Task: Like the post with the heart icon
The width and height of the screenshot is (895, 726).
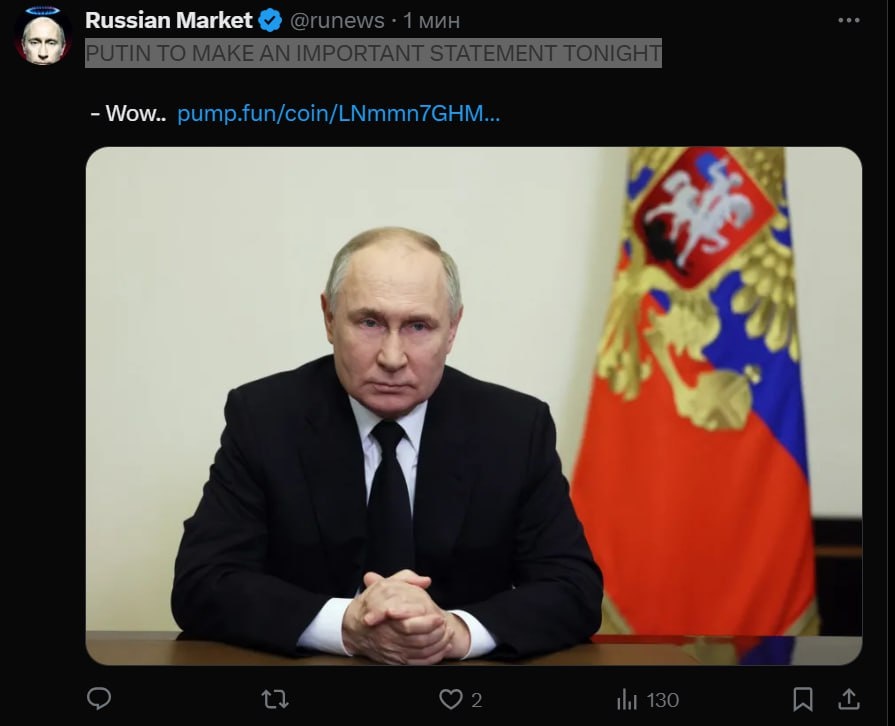Action: (x=450, y=699)
